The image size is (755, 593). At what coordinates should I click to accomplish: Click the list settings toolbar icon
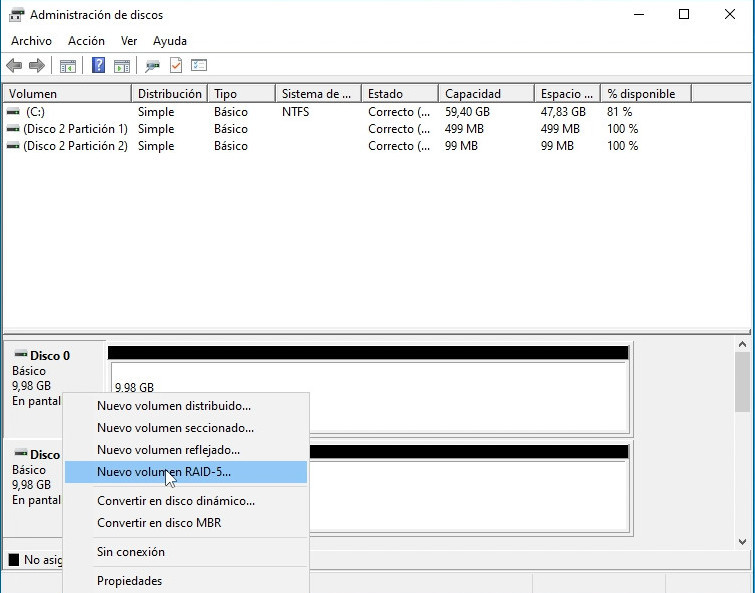199,66
